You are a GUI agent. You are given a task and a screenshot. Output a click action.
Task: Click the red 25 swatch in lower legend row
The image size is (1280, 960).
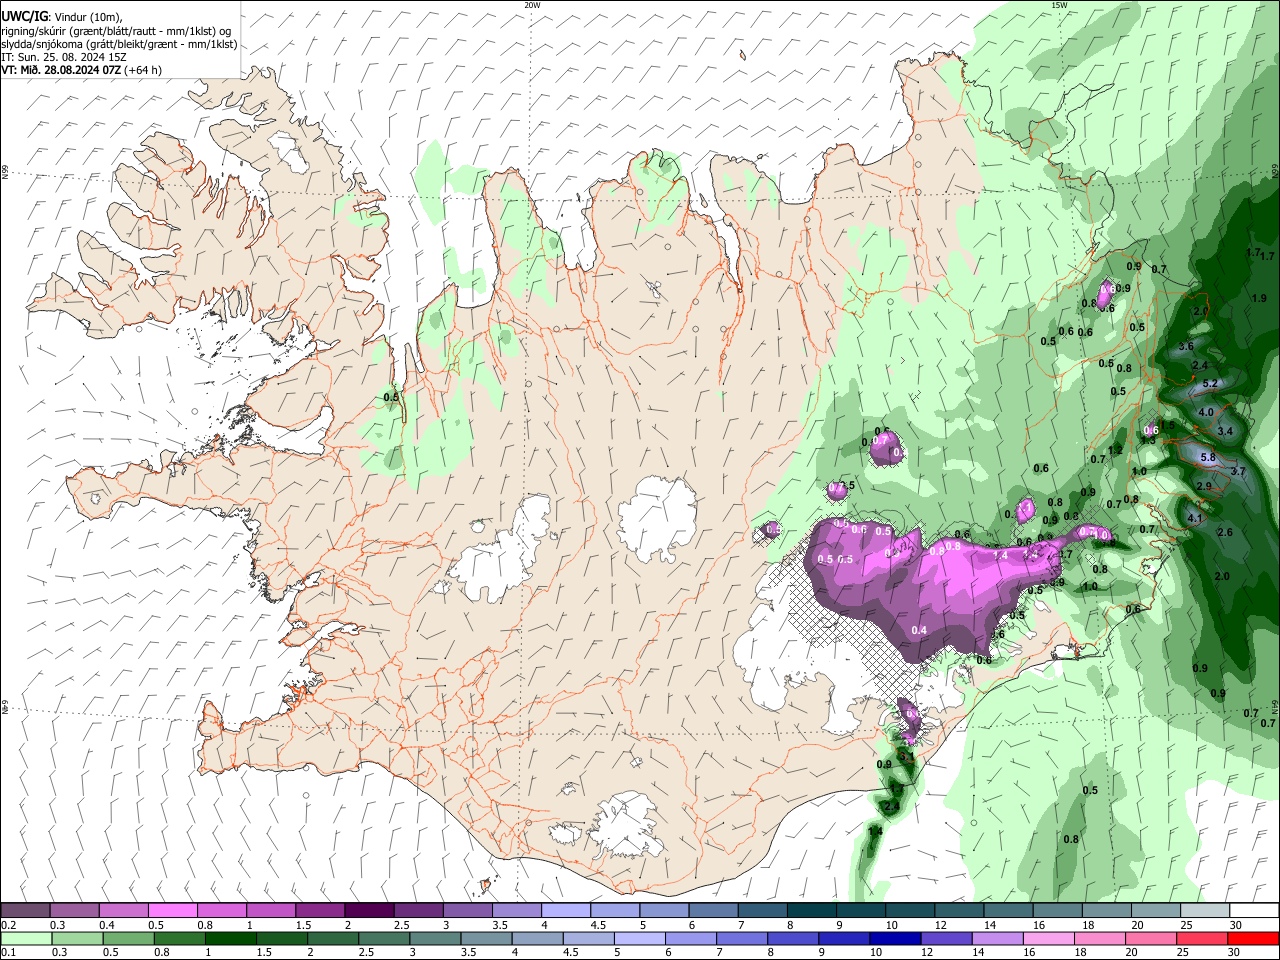[x=1201, y=938]
